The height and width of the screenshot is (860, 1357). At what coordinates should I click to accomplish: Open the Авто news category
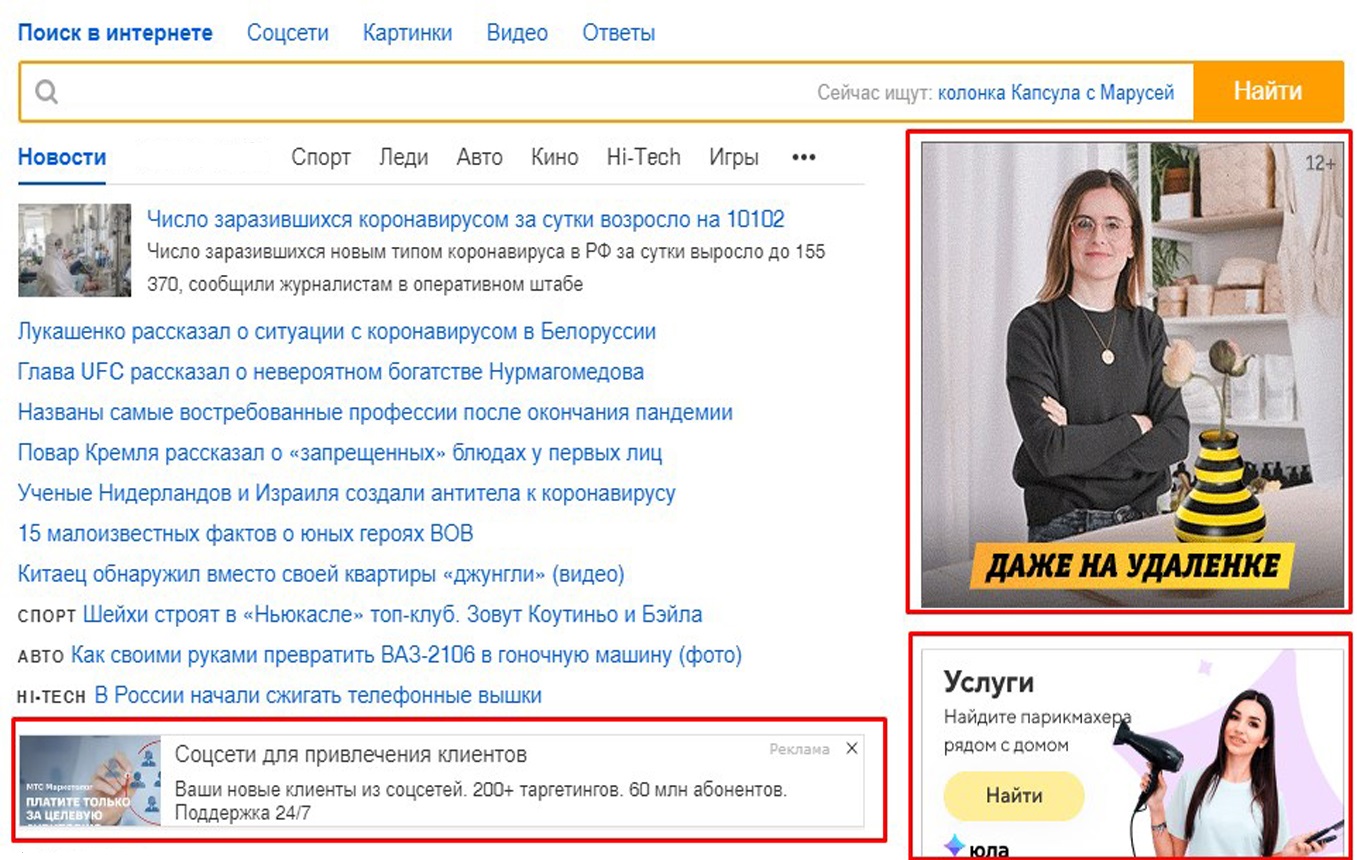[x=479, y=157]
